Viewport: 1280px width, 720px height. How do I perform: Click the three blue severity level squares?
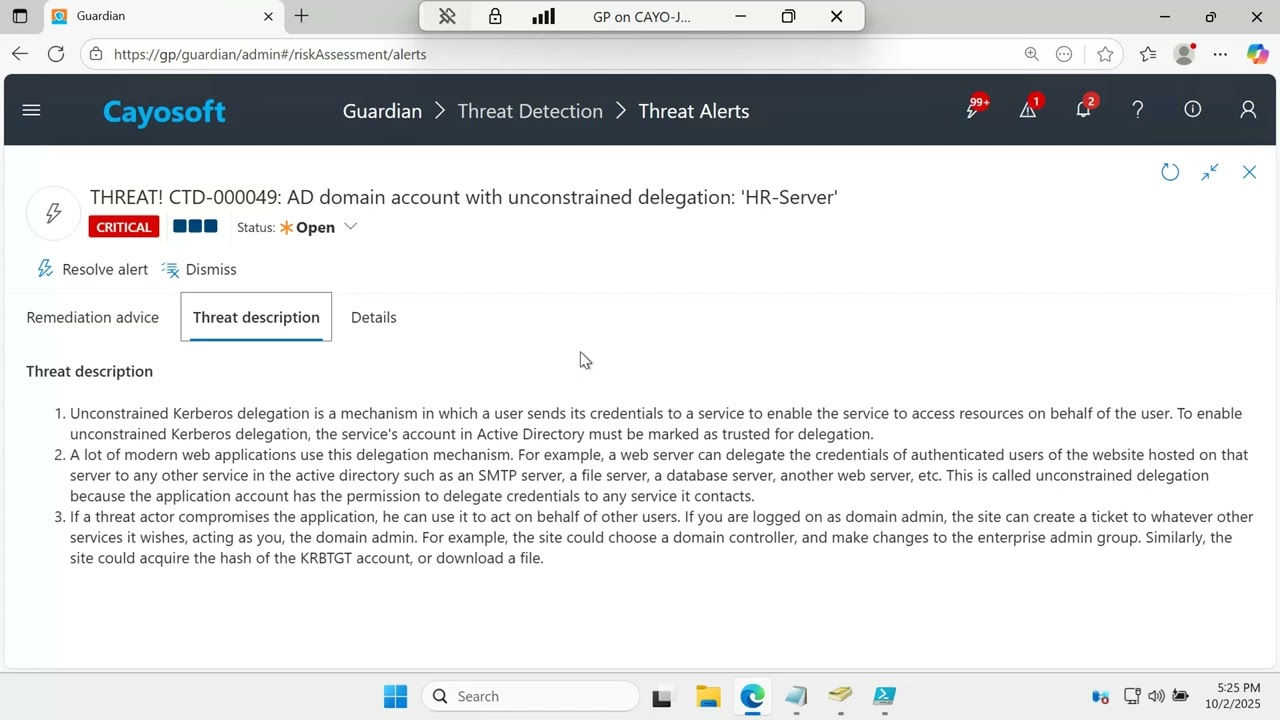[x=195, y=226]
